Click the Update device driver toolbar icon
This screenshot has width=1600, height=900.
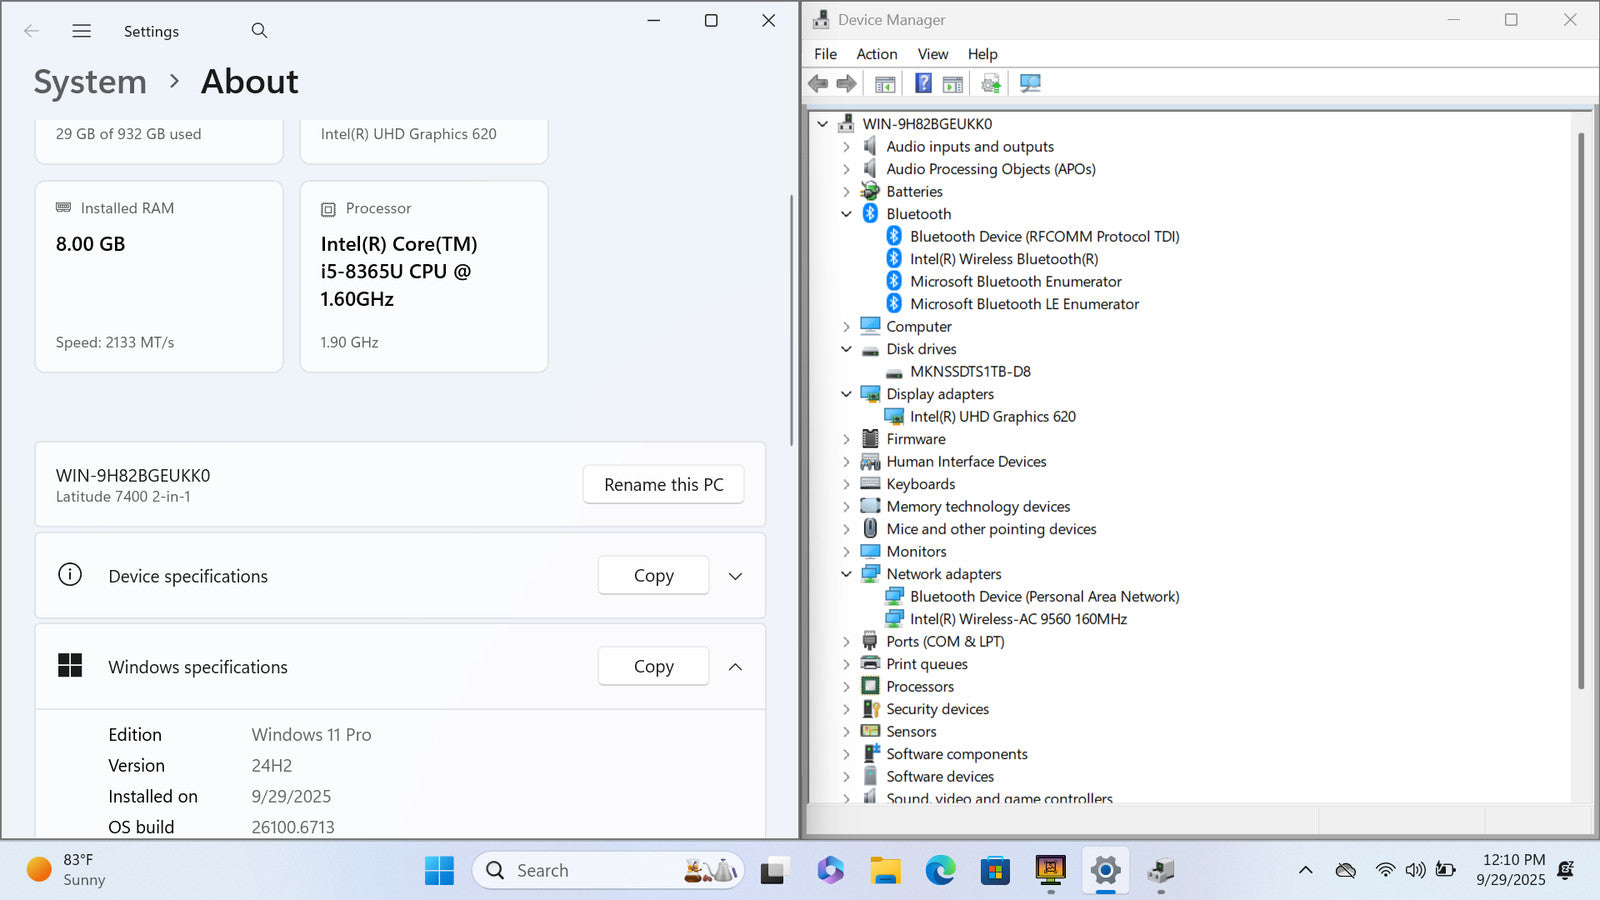click(x=991, y=84)
